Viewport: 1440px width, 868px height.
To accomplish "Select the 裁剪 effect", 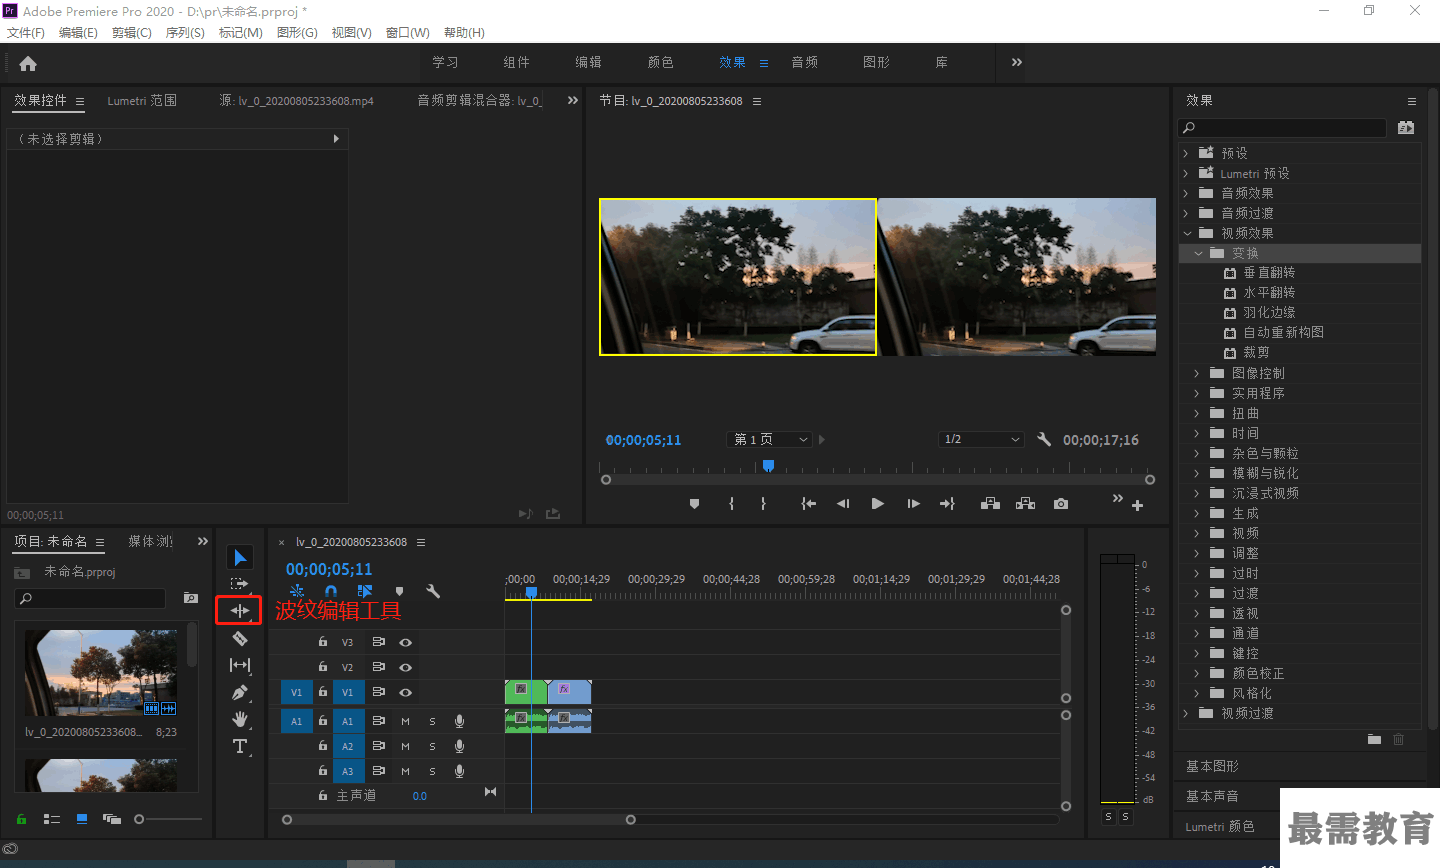I will tap(1256, 353).
